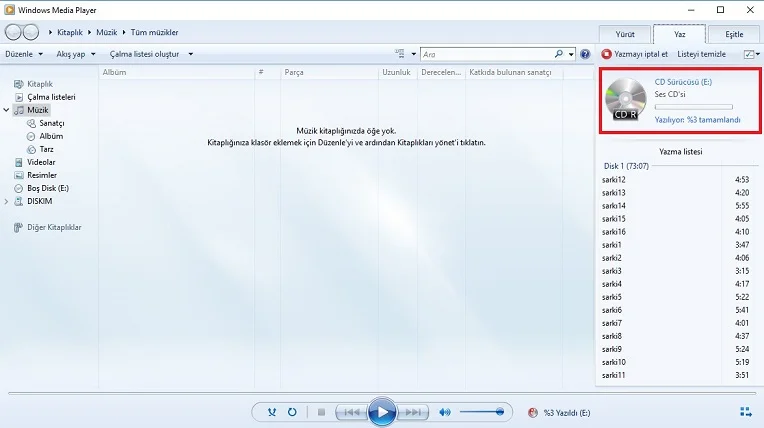The width and height of the screenshot is (764, 428).
Task: Click the burning status disc icon
Action: coord(533,412)
